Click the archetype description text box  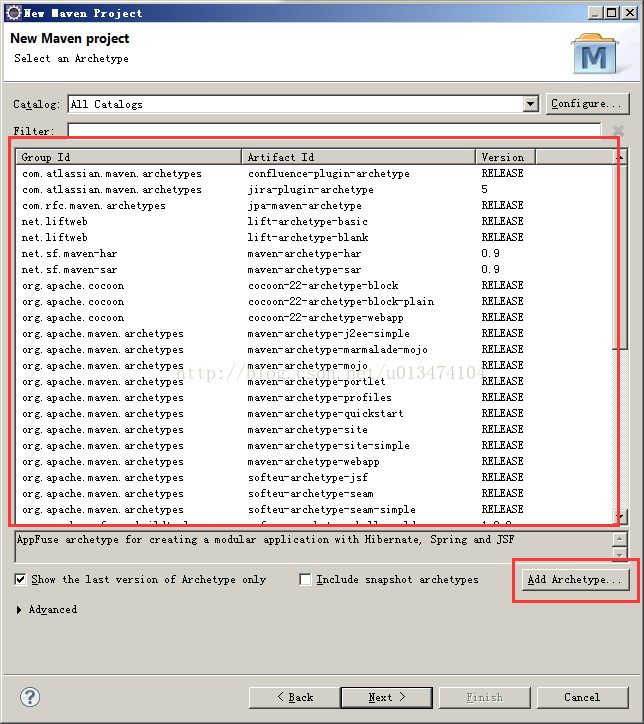coord(314,547)
